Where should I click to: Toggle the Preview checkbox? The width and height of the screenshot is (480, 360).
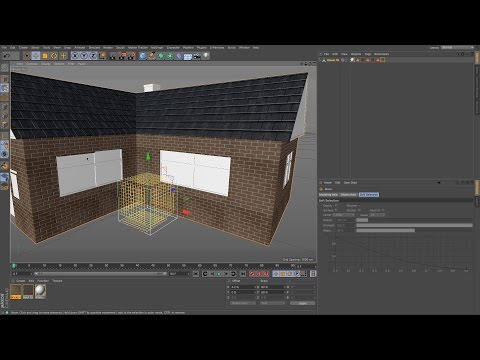pyautogui.click(x=359, y=206)
